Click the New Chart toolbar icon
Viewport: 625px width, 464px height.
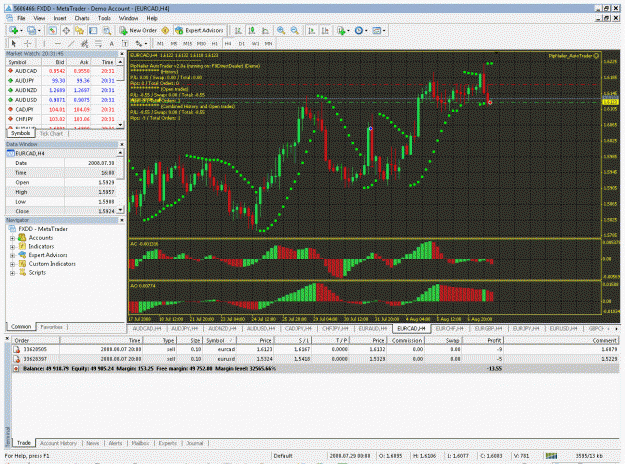click(x=14, y=30)
